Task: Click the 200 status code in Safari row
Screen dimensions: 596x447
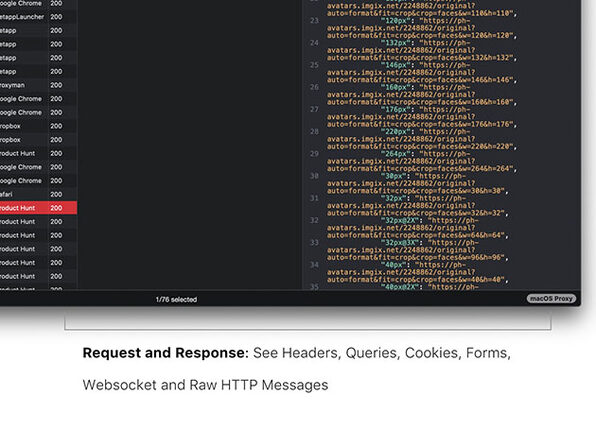Action: (56, 194)
